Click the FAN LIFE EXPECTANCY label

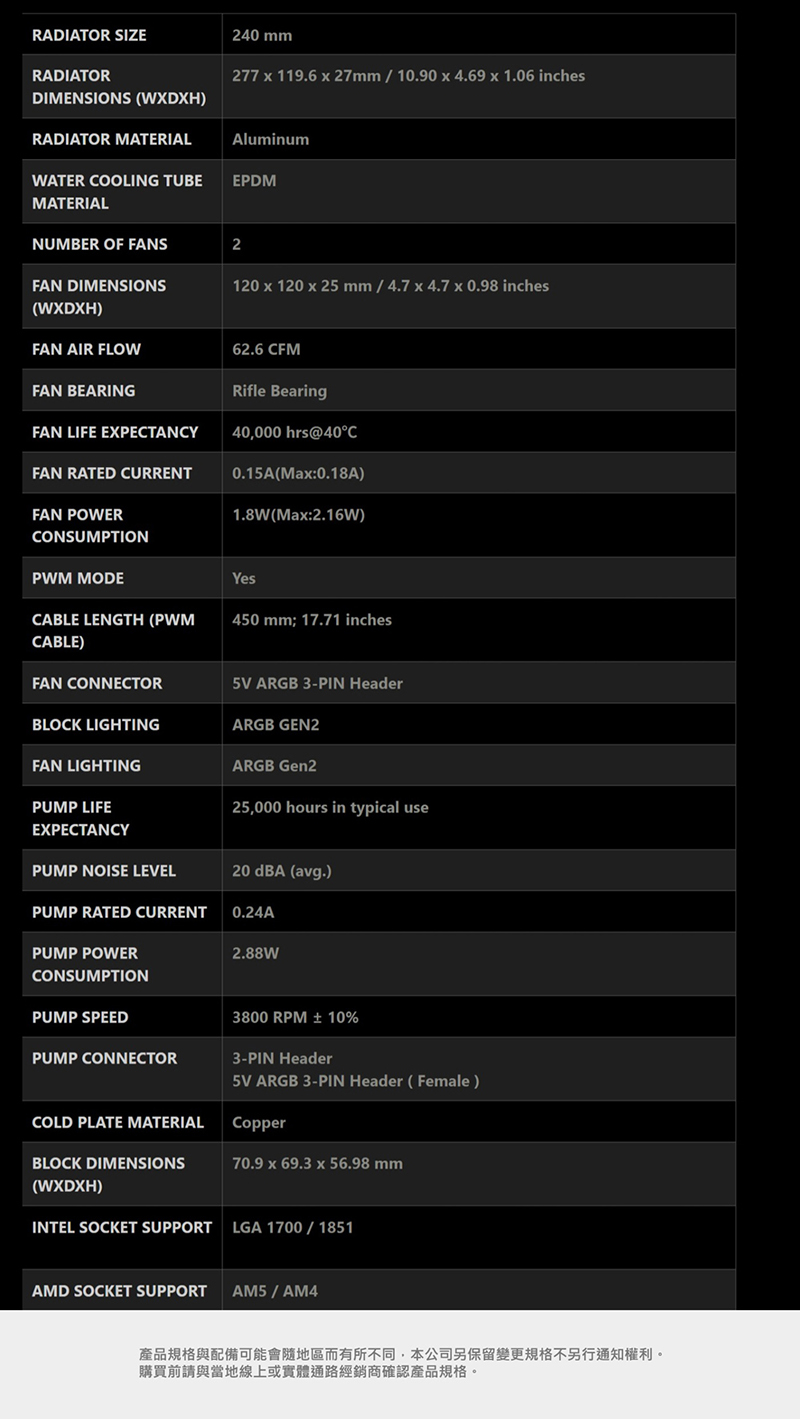[115, 432]
